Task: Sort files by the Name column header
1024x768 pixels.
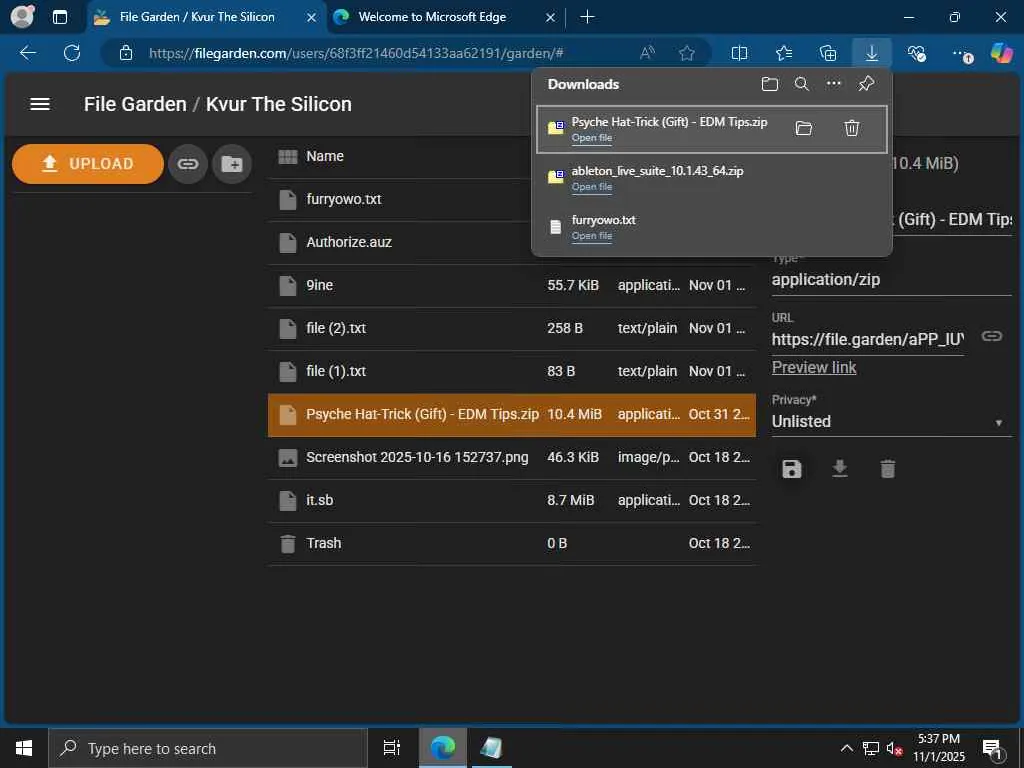Action: (x=325, y=156)
